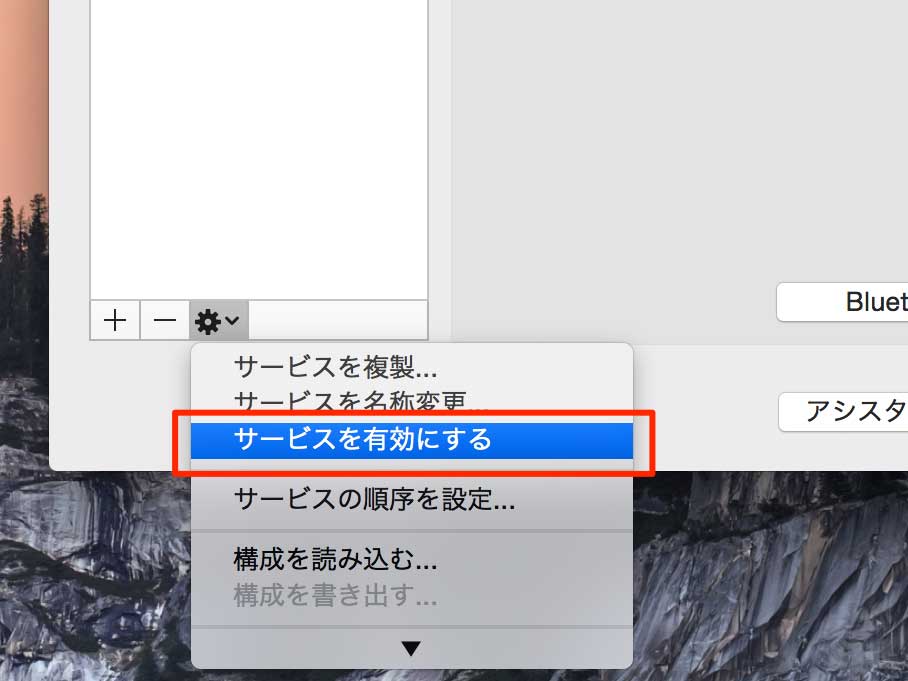This screenshot has width=908, height=681.
Task: Open the gear action menu
Action: [x=218, y=320]
